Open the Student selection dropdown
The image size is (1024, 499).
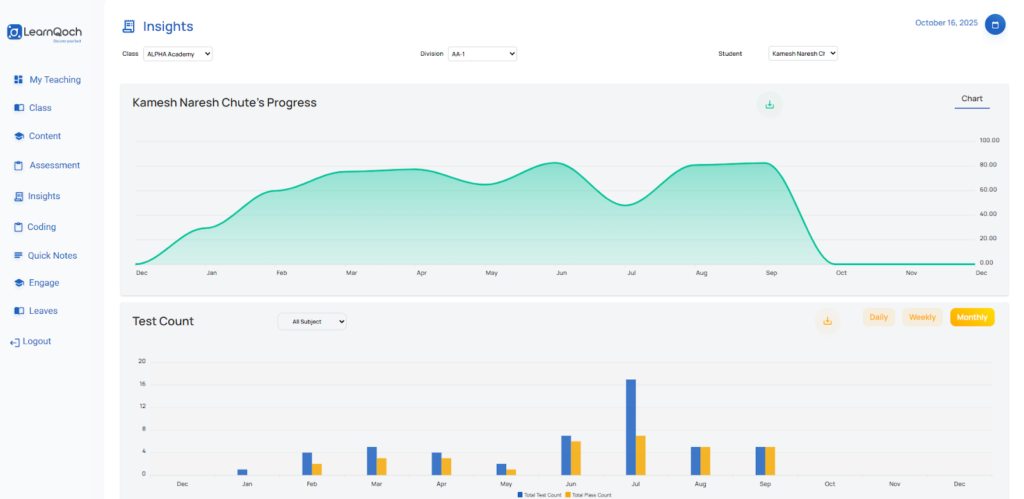[802, 54]
